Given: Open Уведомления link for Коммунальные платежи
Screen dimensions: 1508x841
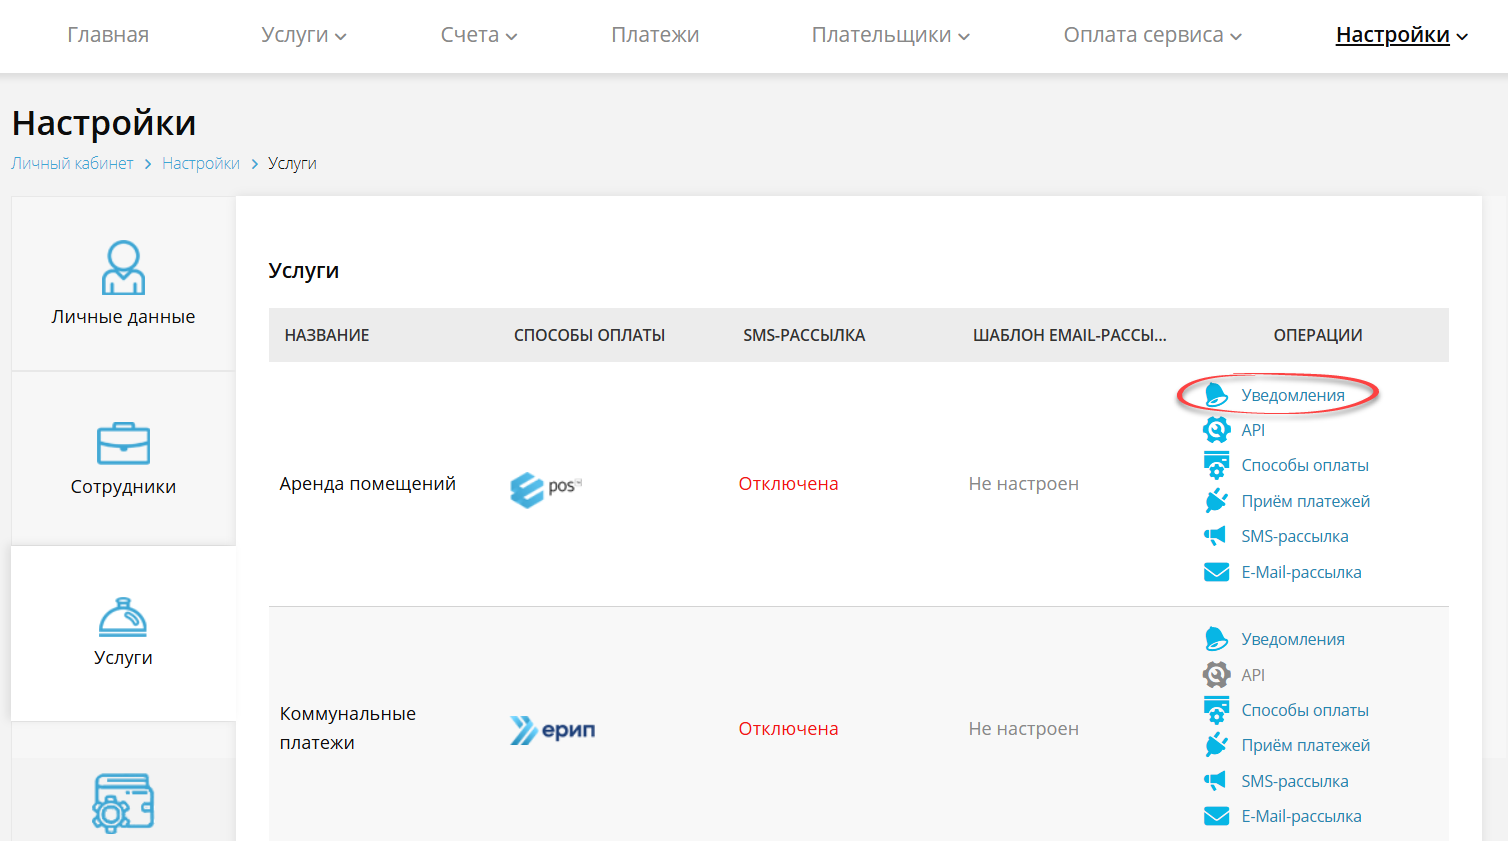Looking at the screenshot, I should coord(1293,639).
